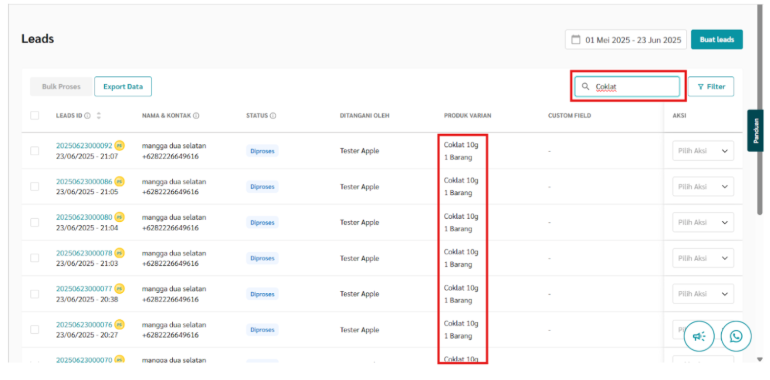Click the sort arrows in LEADS ID header
770x380 pixels.
click(x=99, y=116)
